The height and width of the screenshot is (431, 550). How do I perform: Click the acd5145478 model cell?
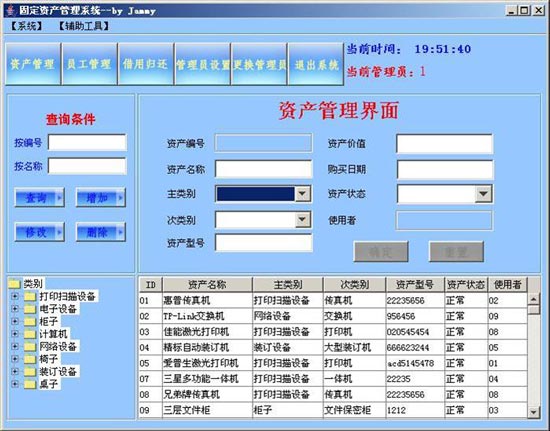pos(415,363)
